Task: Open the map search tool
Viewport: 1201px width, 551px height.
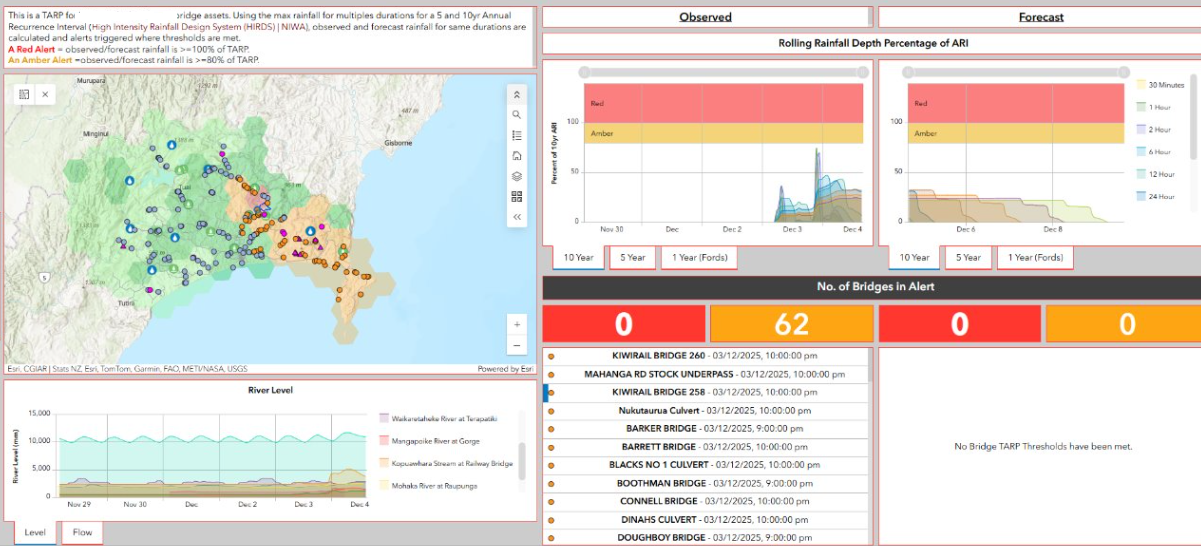Action: 517,115
